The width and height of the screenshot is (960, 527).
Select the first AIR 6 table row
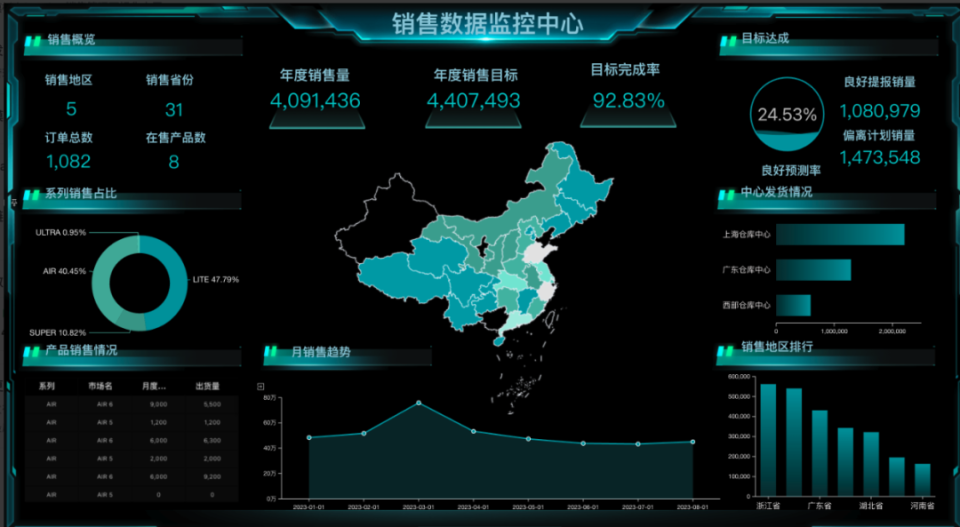[x=130, y=404]
